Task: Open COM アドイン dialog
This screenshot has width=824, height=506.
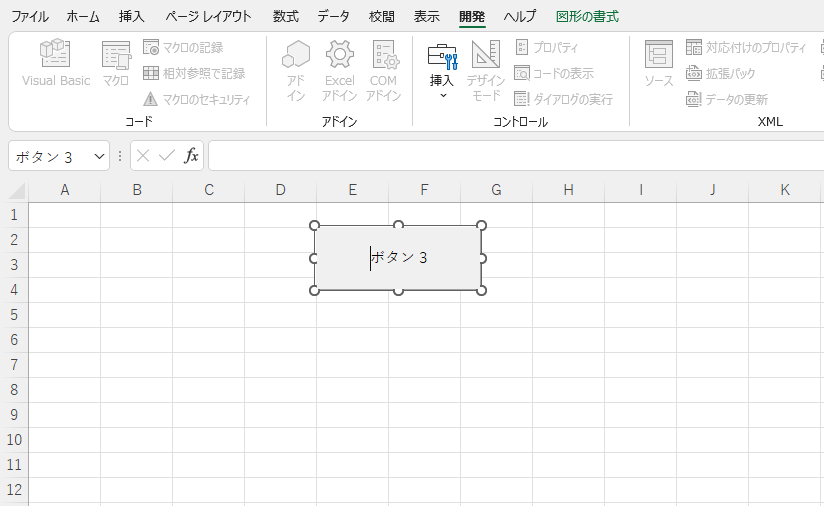Action: pyautogui.click(x=383, y=70)
